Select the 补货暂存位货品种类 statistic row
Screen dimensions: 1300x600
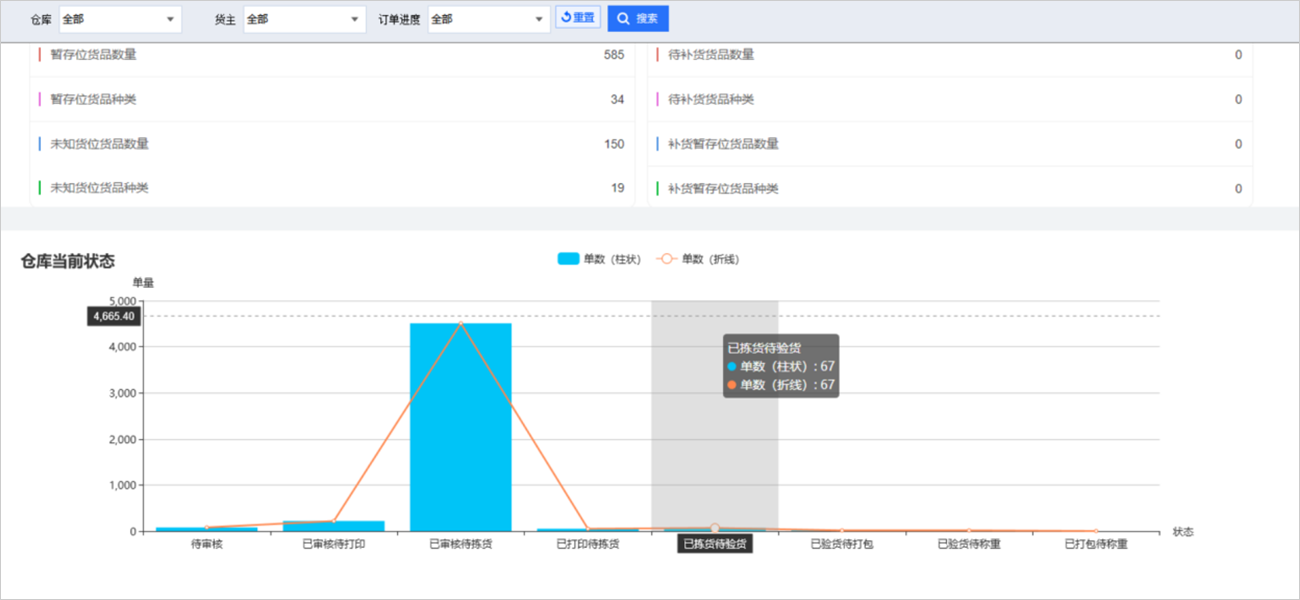950,188
